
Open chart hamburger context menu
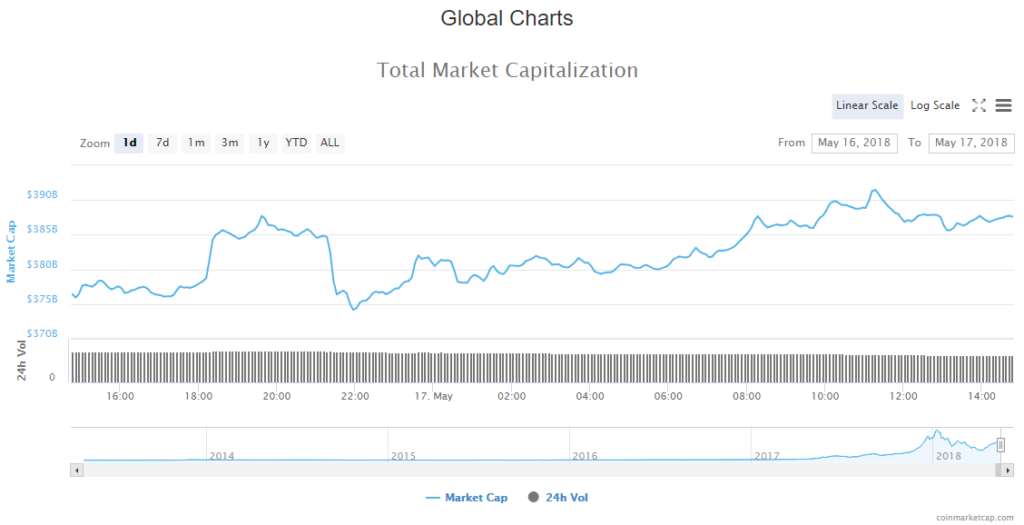pyautogui.click(x=1003, y=105)
